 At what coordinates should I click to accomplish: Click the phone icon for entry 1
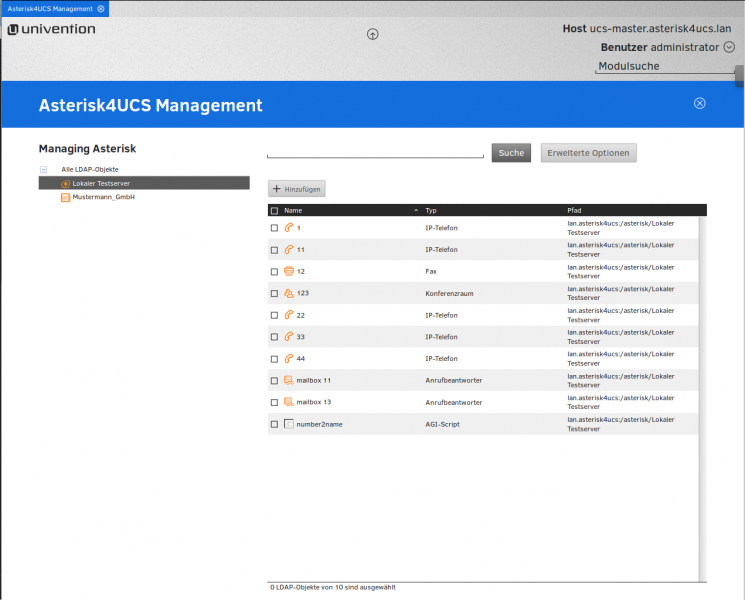289,228
